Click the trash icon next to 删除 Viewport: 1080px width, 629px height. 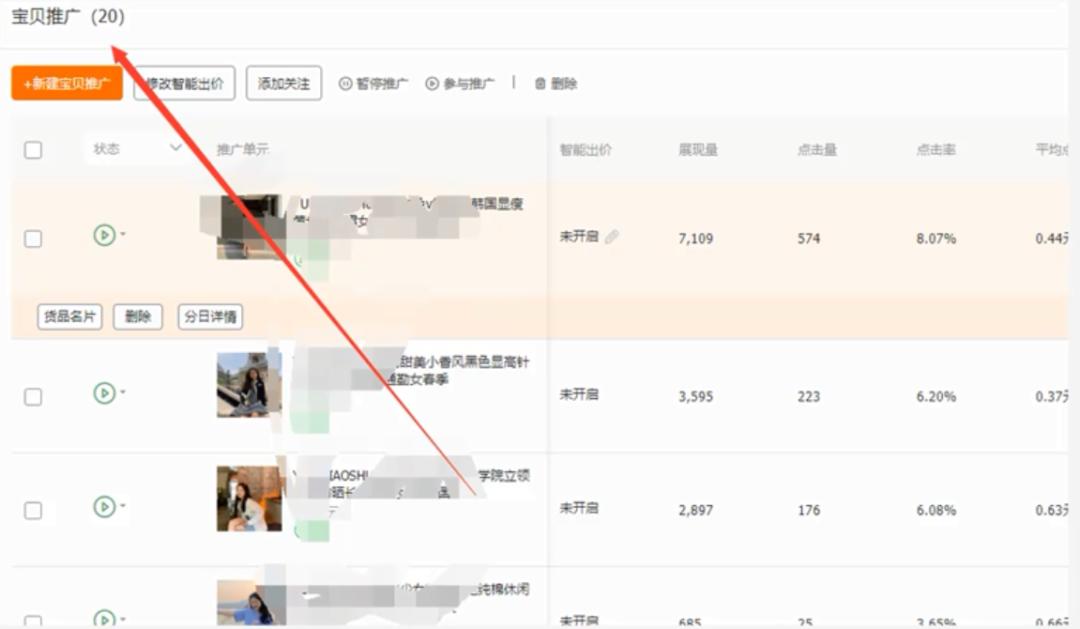[540, 83]
